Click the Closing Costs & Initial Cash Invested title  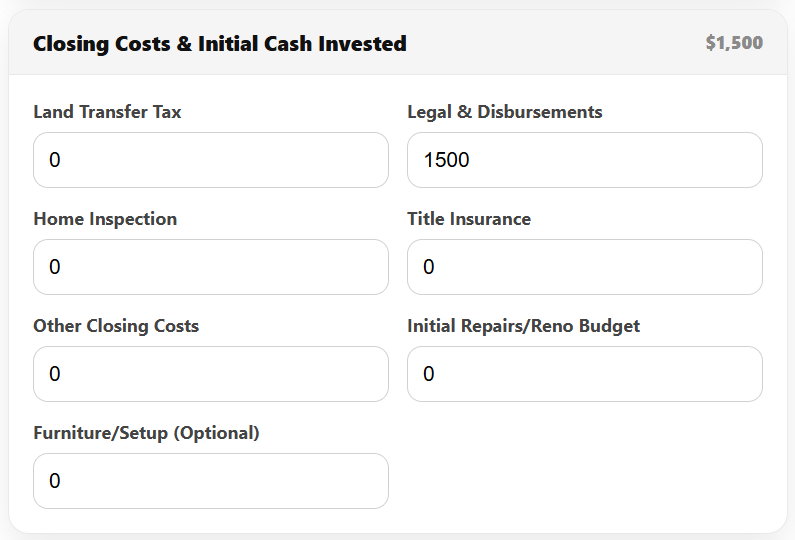[219, 44]
